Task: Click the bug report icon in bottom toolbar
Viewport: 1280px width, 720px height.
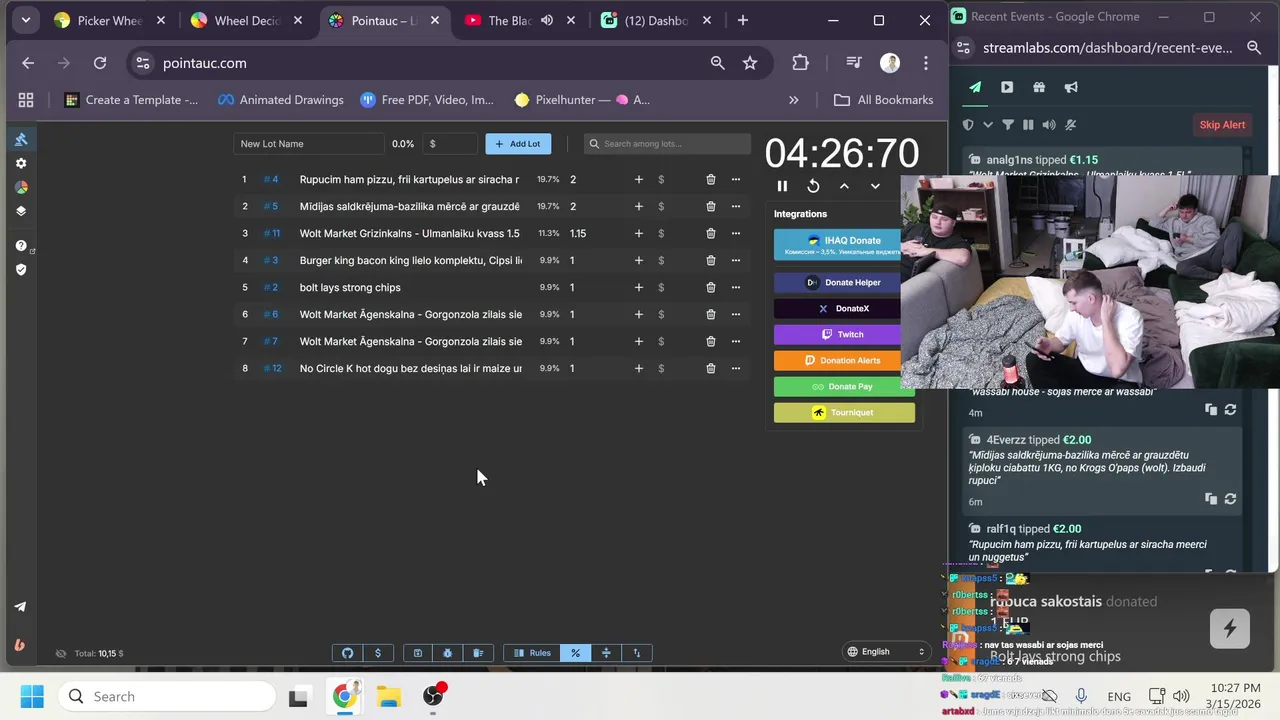Action: click(447, 653)
